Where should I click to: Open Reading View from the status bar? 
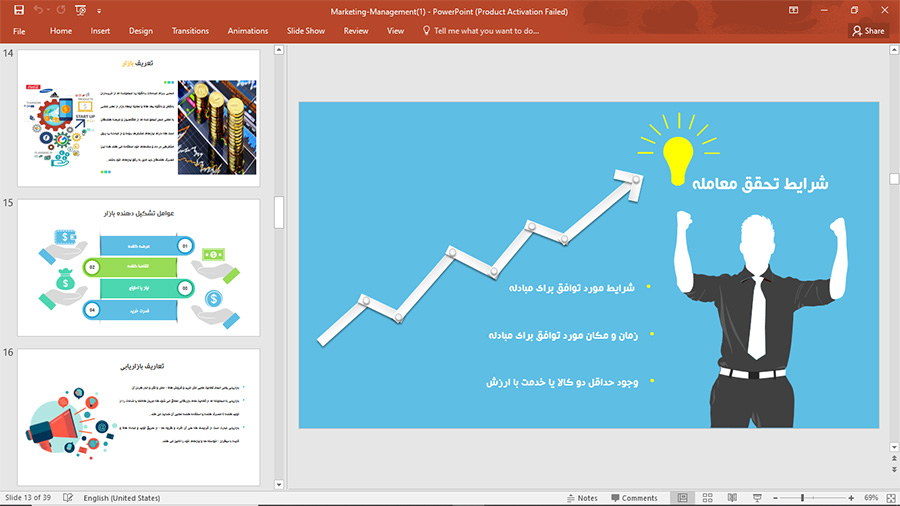[732, 498]
